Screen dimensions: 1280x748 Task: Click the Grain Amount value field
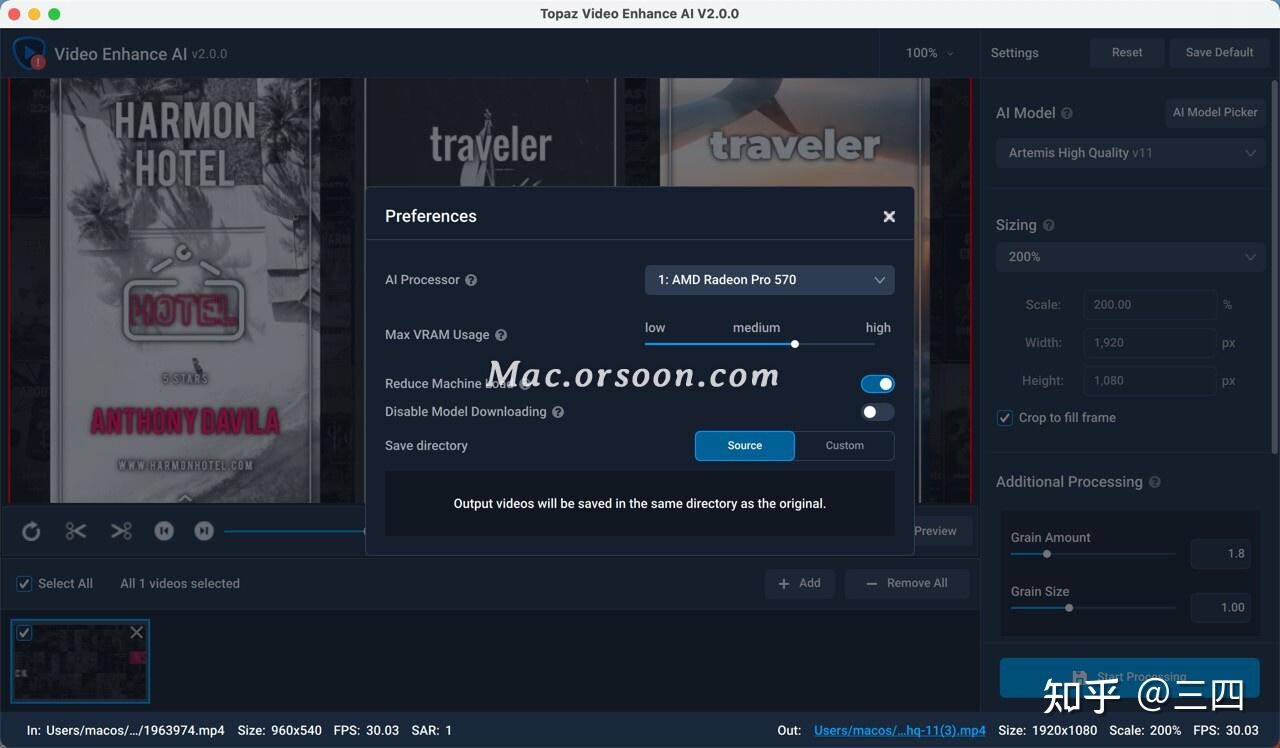coord(1221,554)
